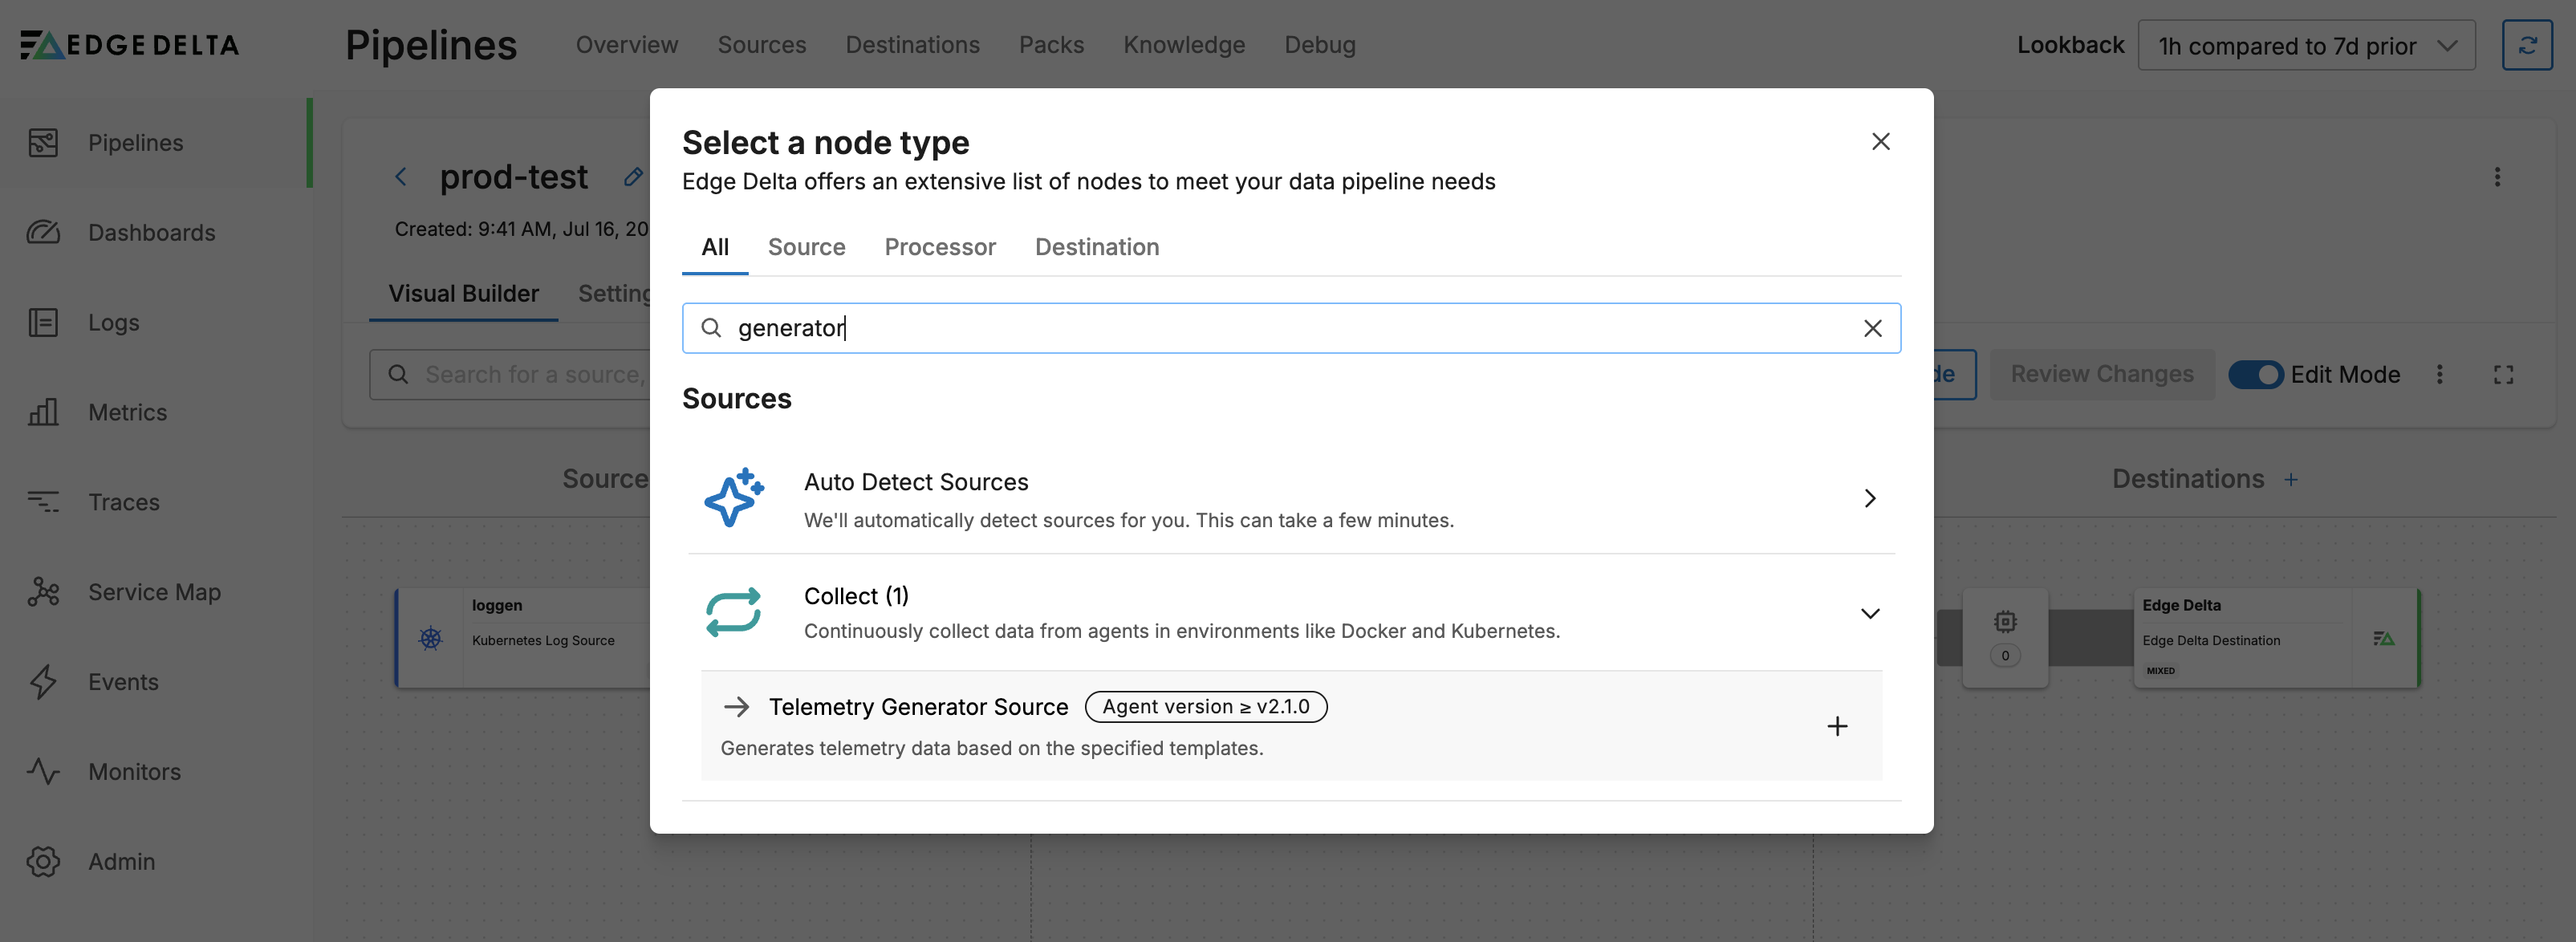Open the Debug top menu
The height and width of the screenshot is (942, 2576).
coord(1319,45)
